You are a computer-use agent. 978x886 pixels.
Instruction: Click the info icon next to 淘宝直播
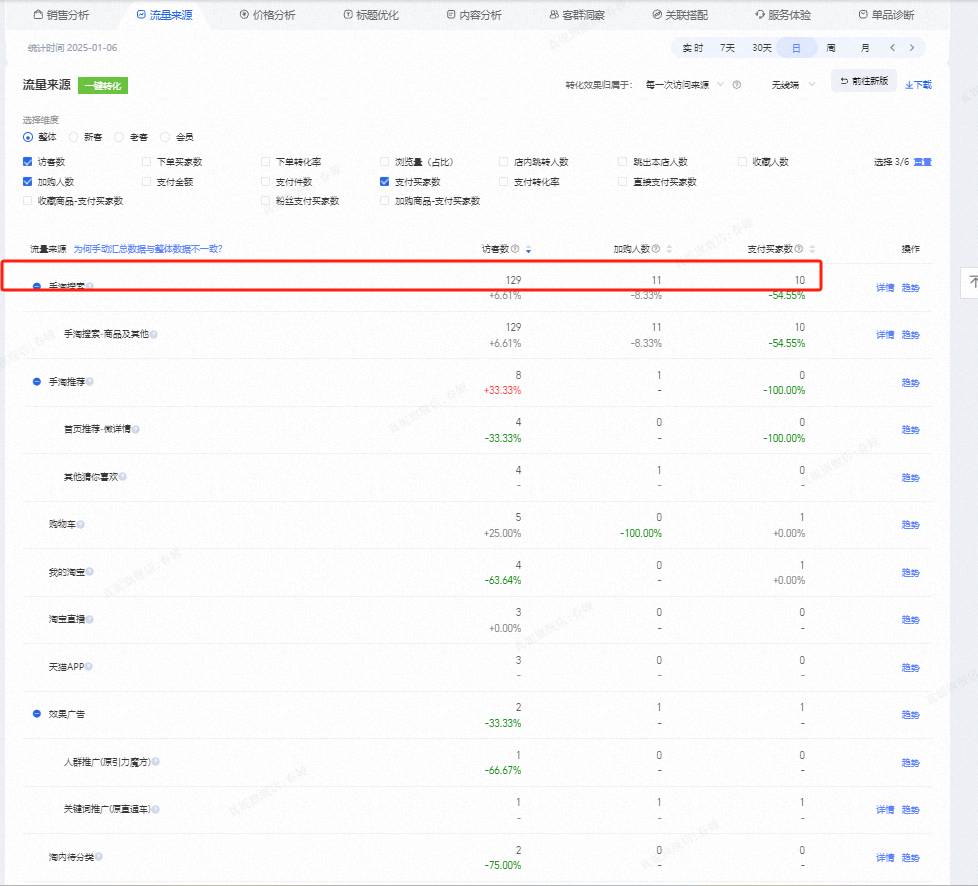pyautogui.click(x=89, y=620)
